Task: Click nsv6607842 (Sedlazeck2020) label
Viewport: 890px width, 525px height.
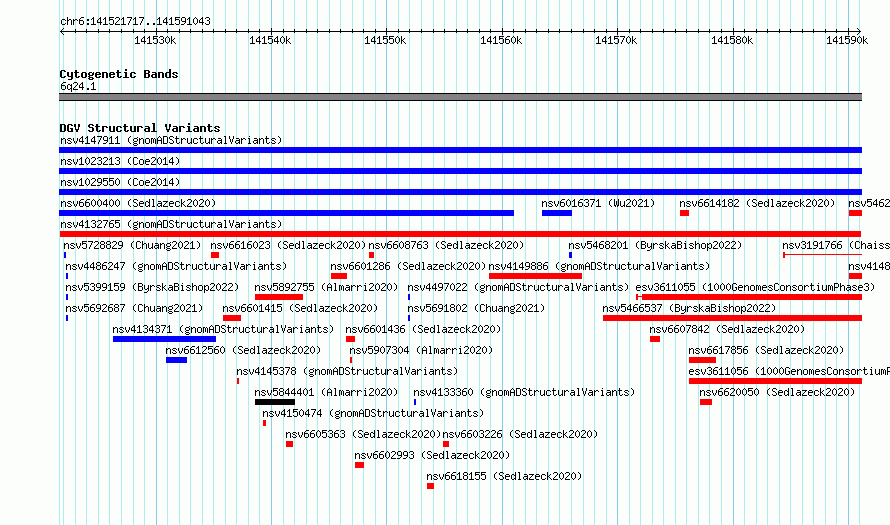Action: pos(727,329)
